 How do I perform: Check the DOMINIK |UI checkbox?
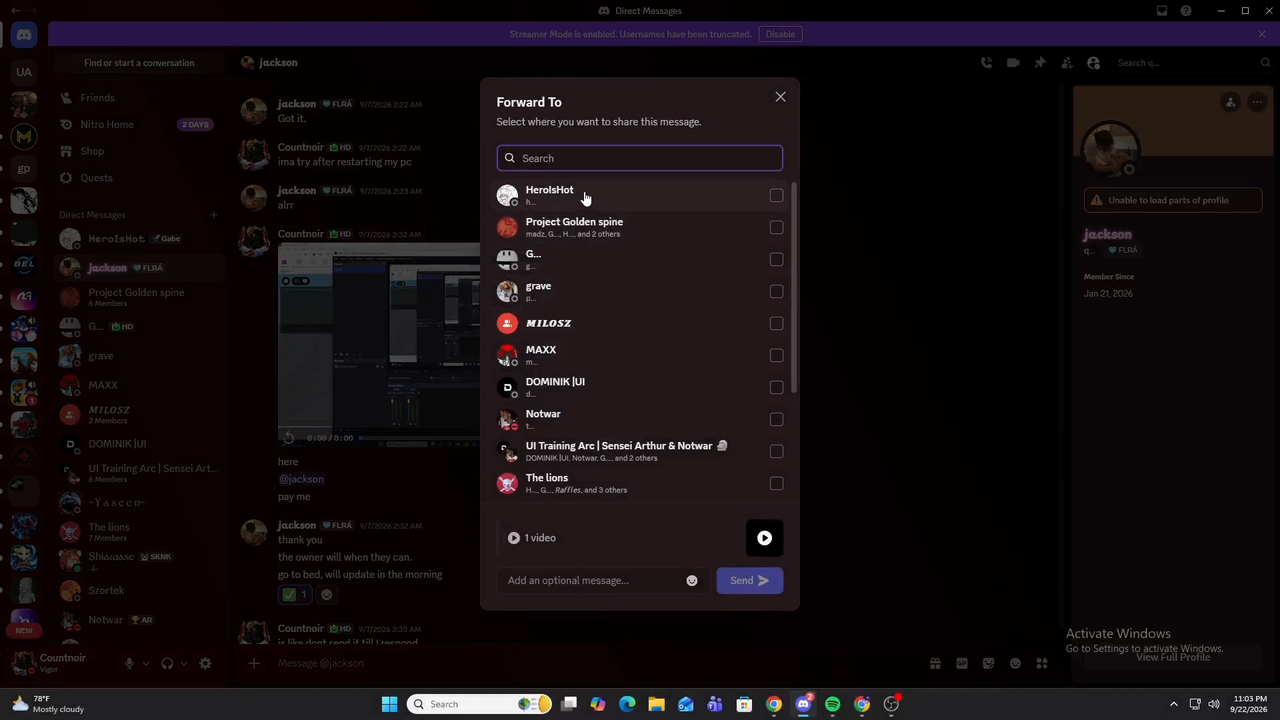tap(776, 387)
